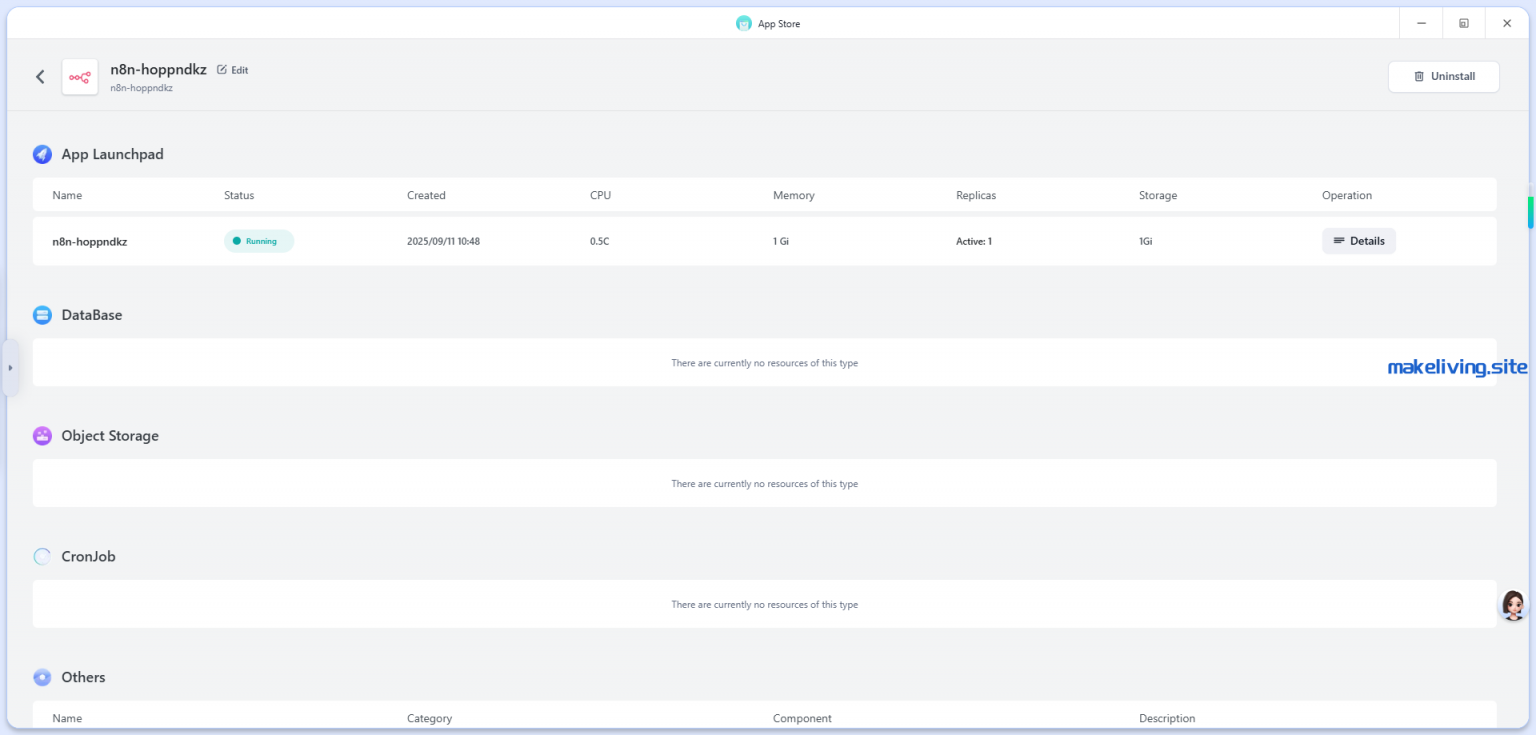Click the Created column header
The height and width of the screenshot is (735, 1536).
(x=426, y=195)
